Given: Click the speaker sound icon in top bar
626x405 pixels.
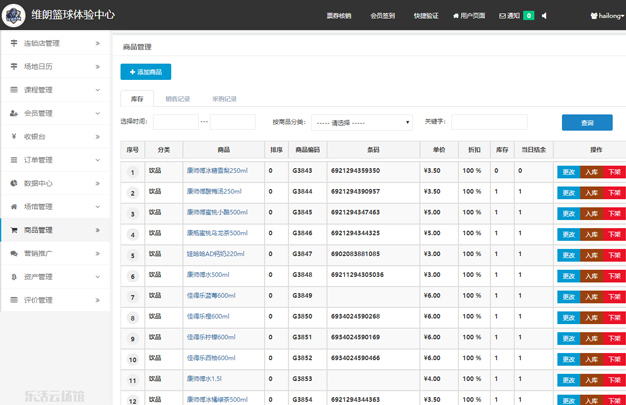Looking at the screenshot, I should tap(544, 16).
